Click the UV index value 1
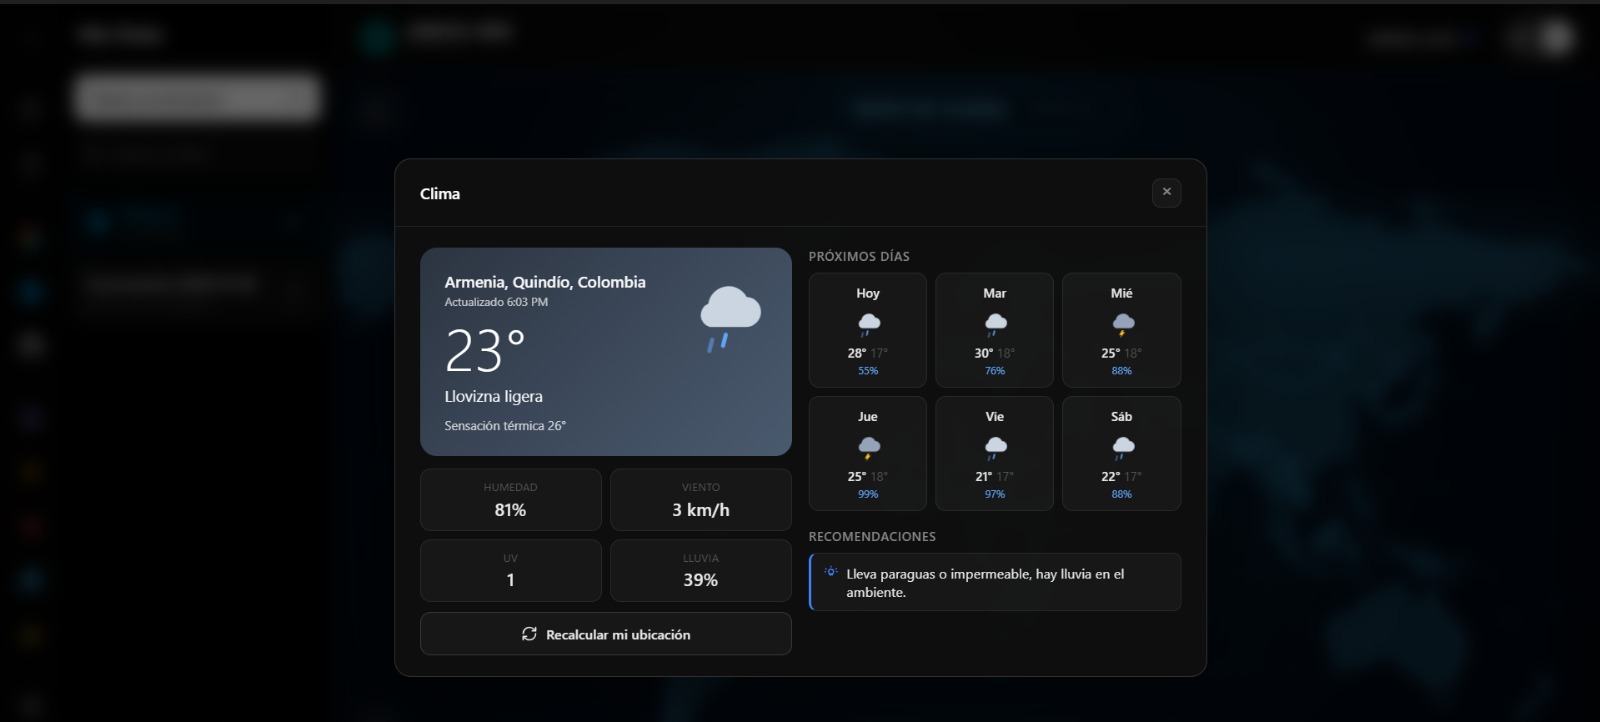Viewport: 1600px width, 722px height. click(510, 580)
